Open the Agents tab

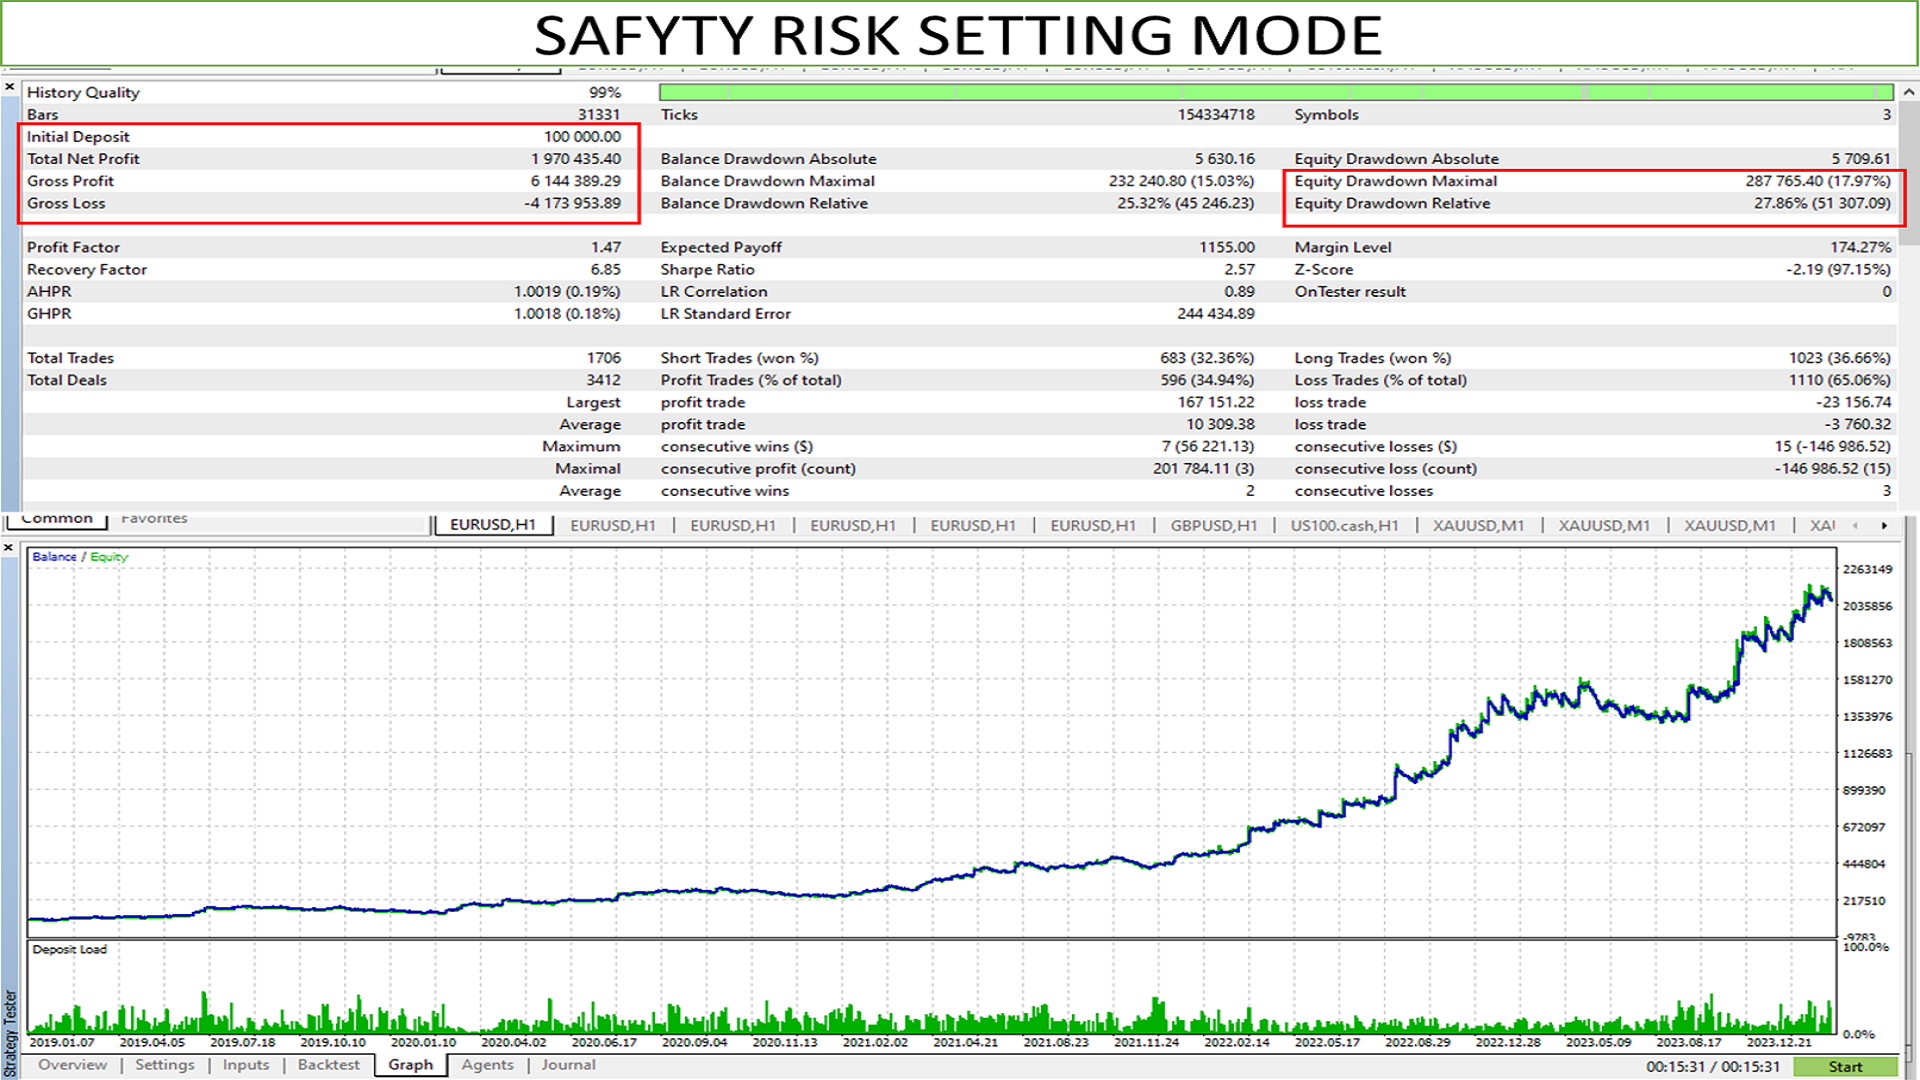pos(487,1065)
